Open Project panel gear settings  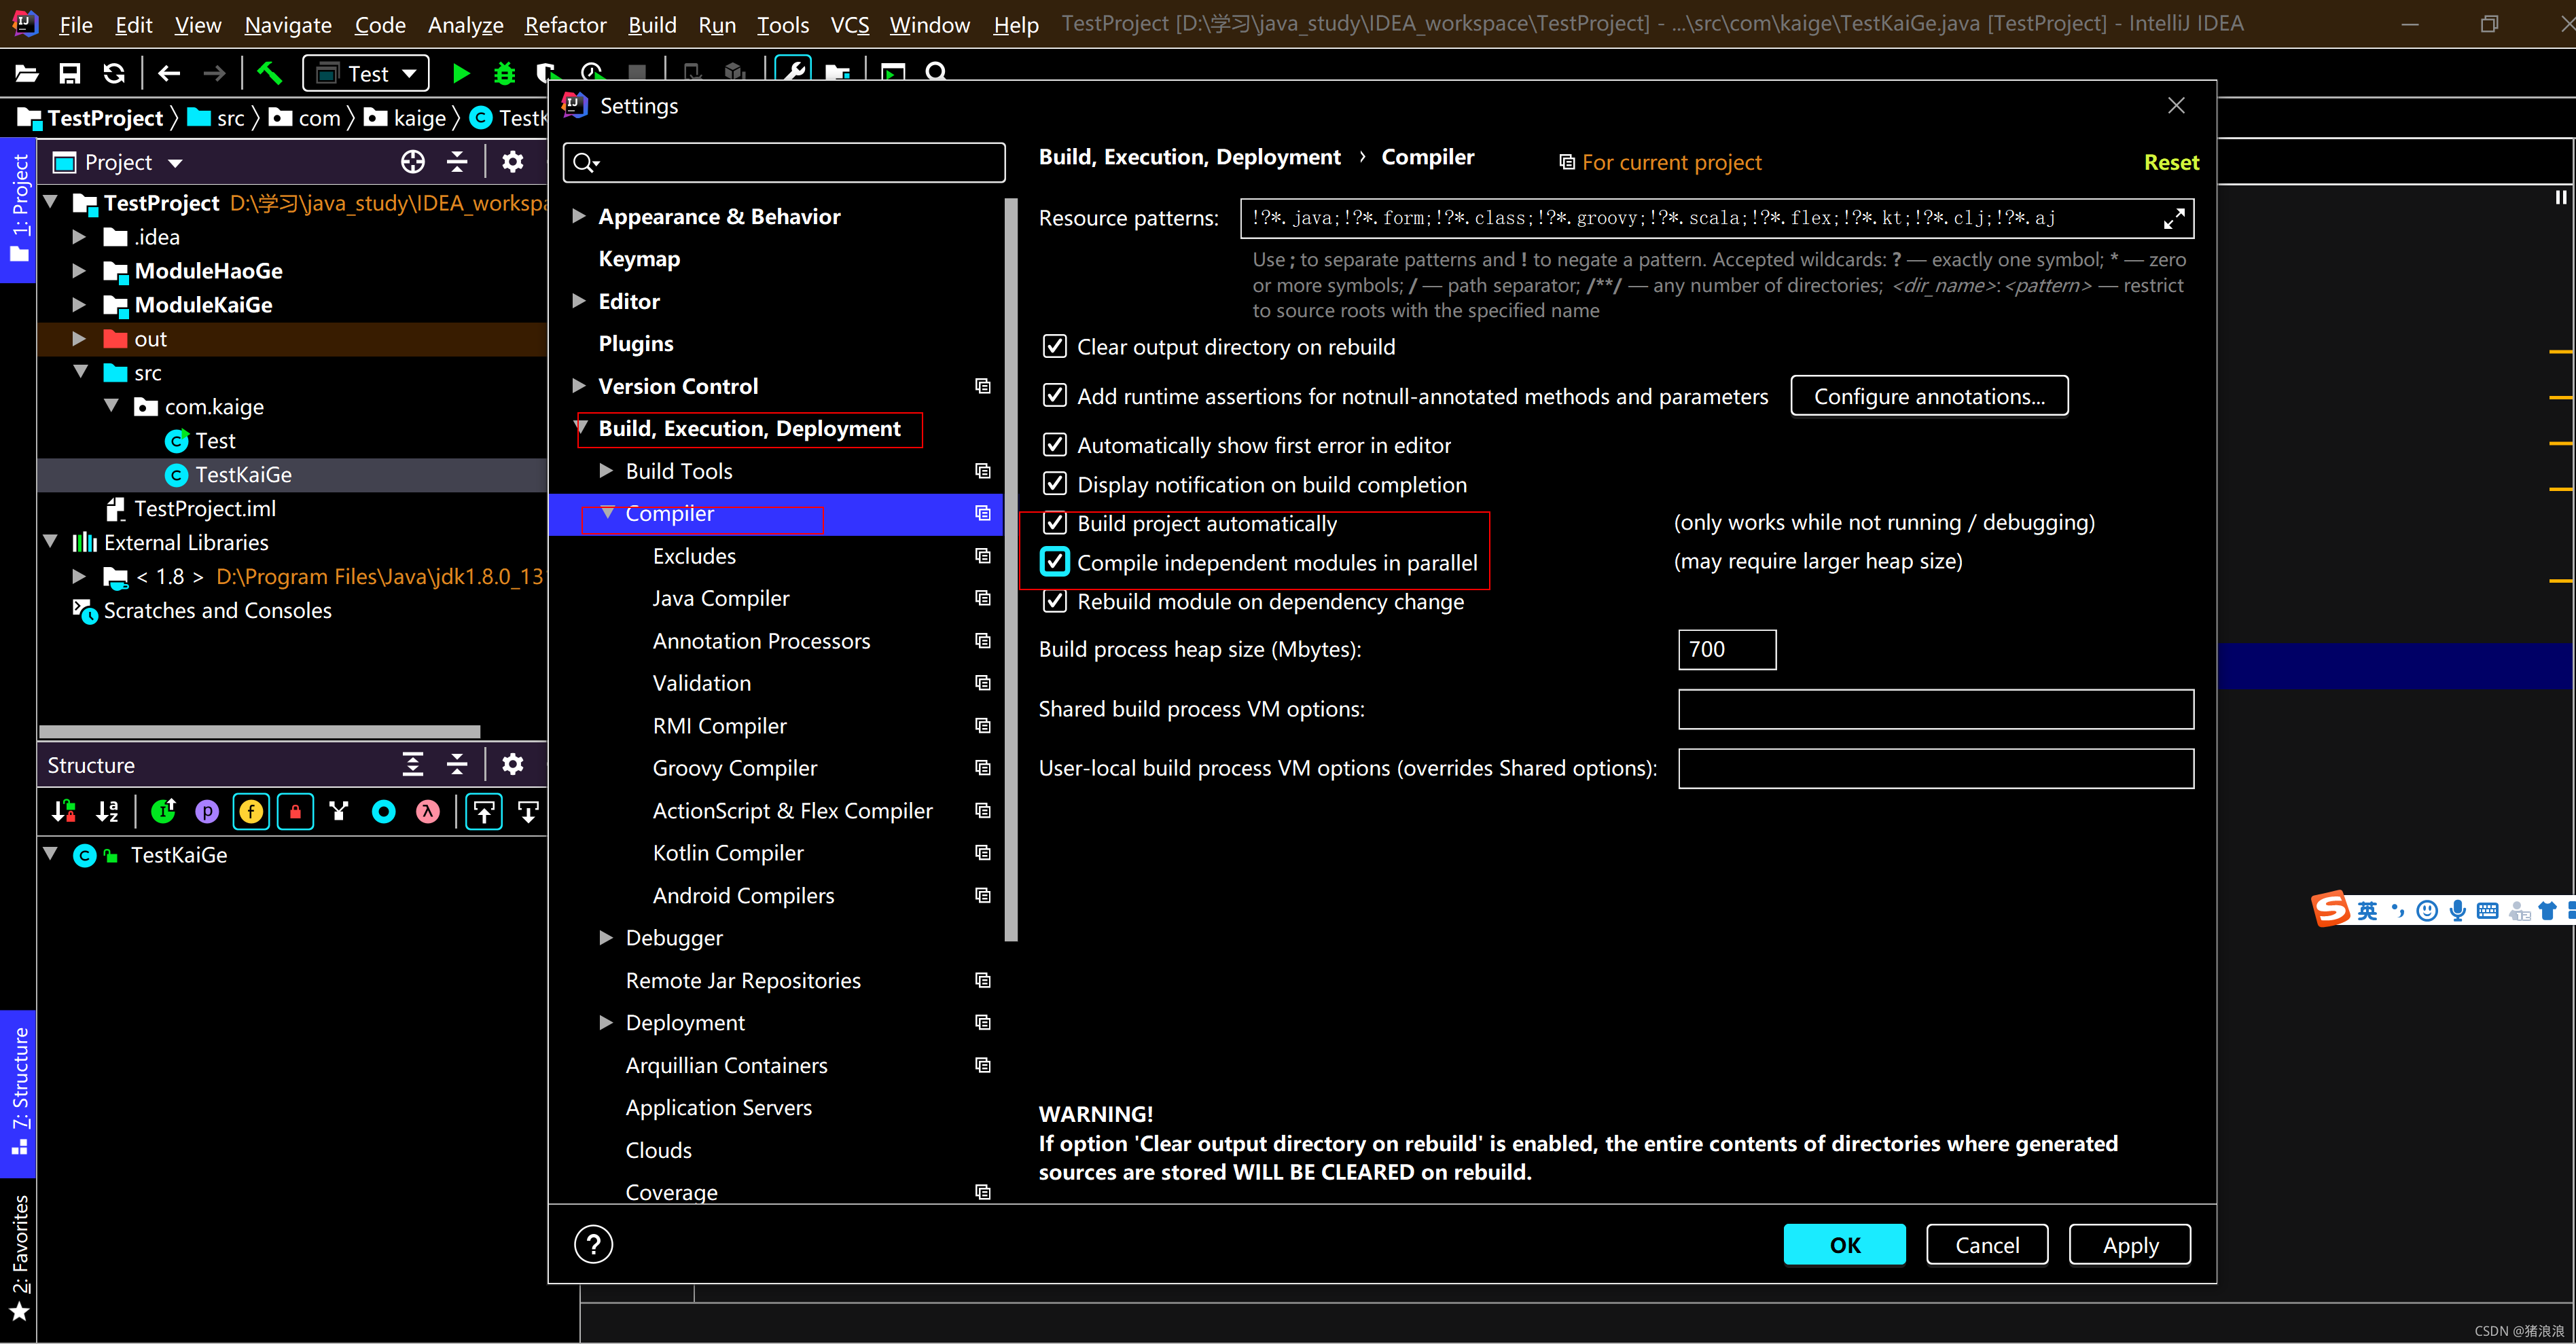point(512,162)
